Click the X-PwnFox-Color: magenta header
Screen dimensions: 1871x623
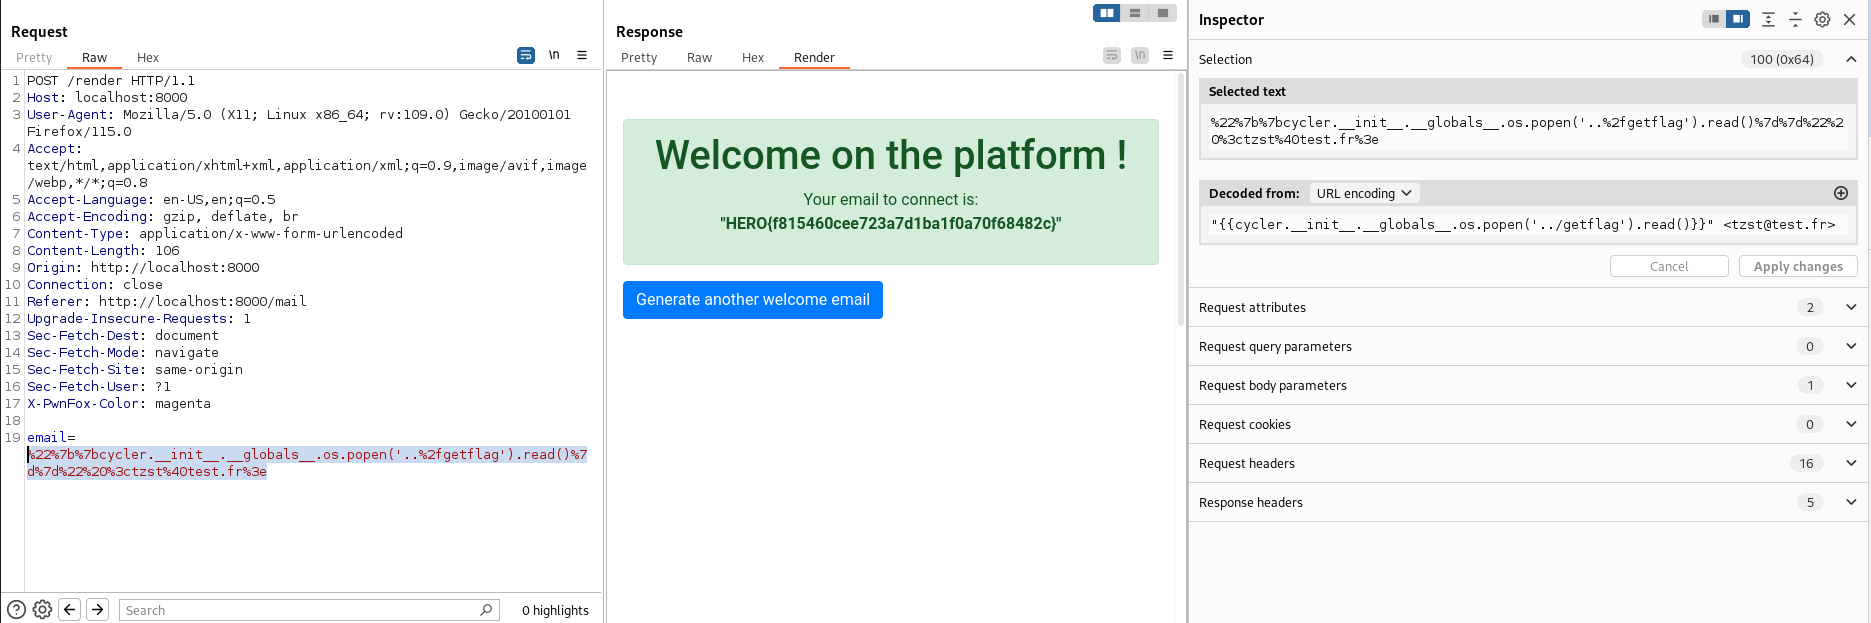point(119,404)
